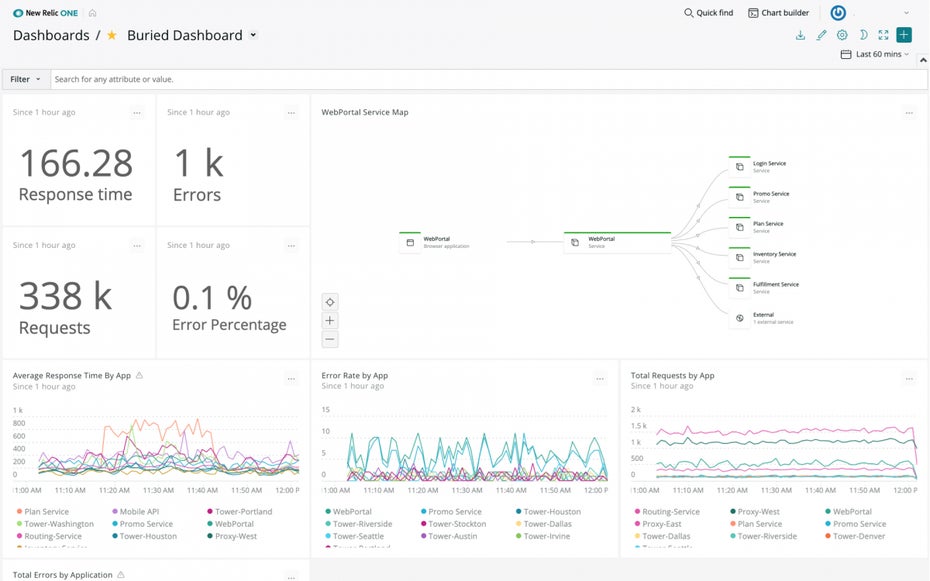Select the edit dashboard pencil icon
Image resolution: width=930 pixels, height=581 pixels.
[x=822, y=34]
